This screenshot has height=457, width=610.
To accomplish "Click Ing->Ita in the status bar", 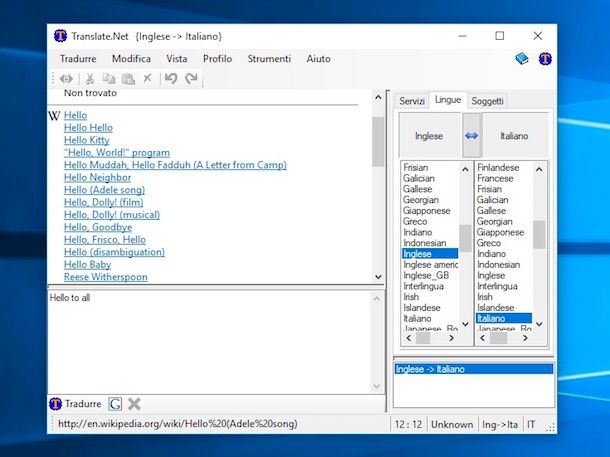I will pos(500,424).
